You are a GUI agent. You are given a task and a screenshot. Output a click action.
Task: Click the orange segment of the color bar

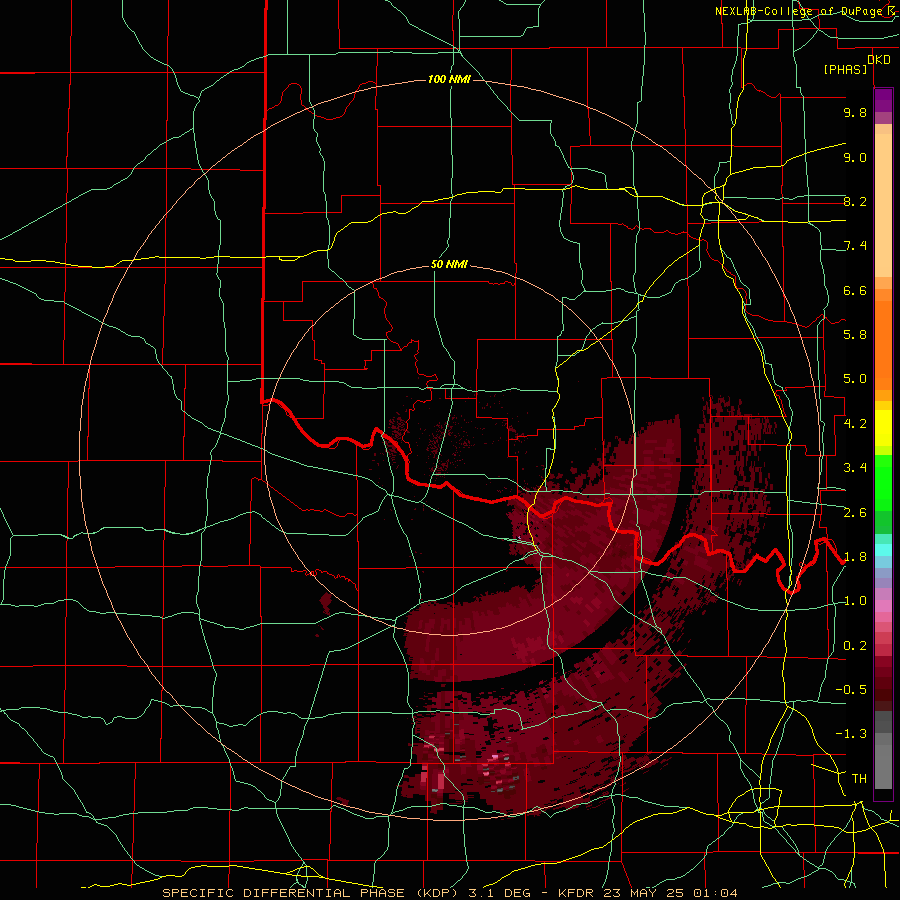click(x=883, y=346)
